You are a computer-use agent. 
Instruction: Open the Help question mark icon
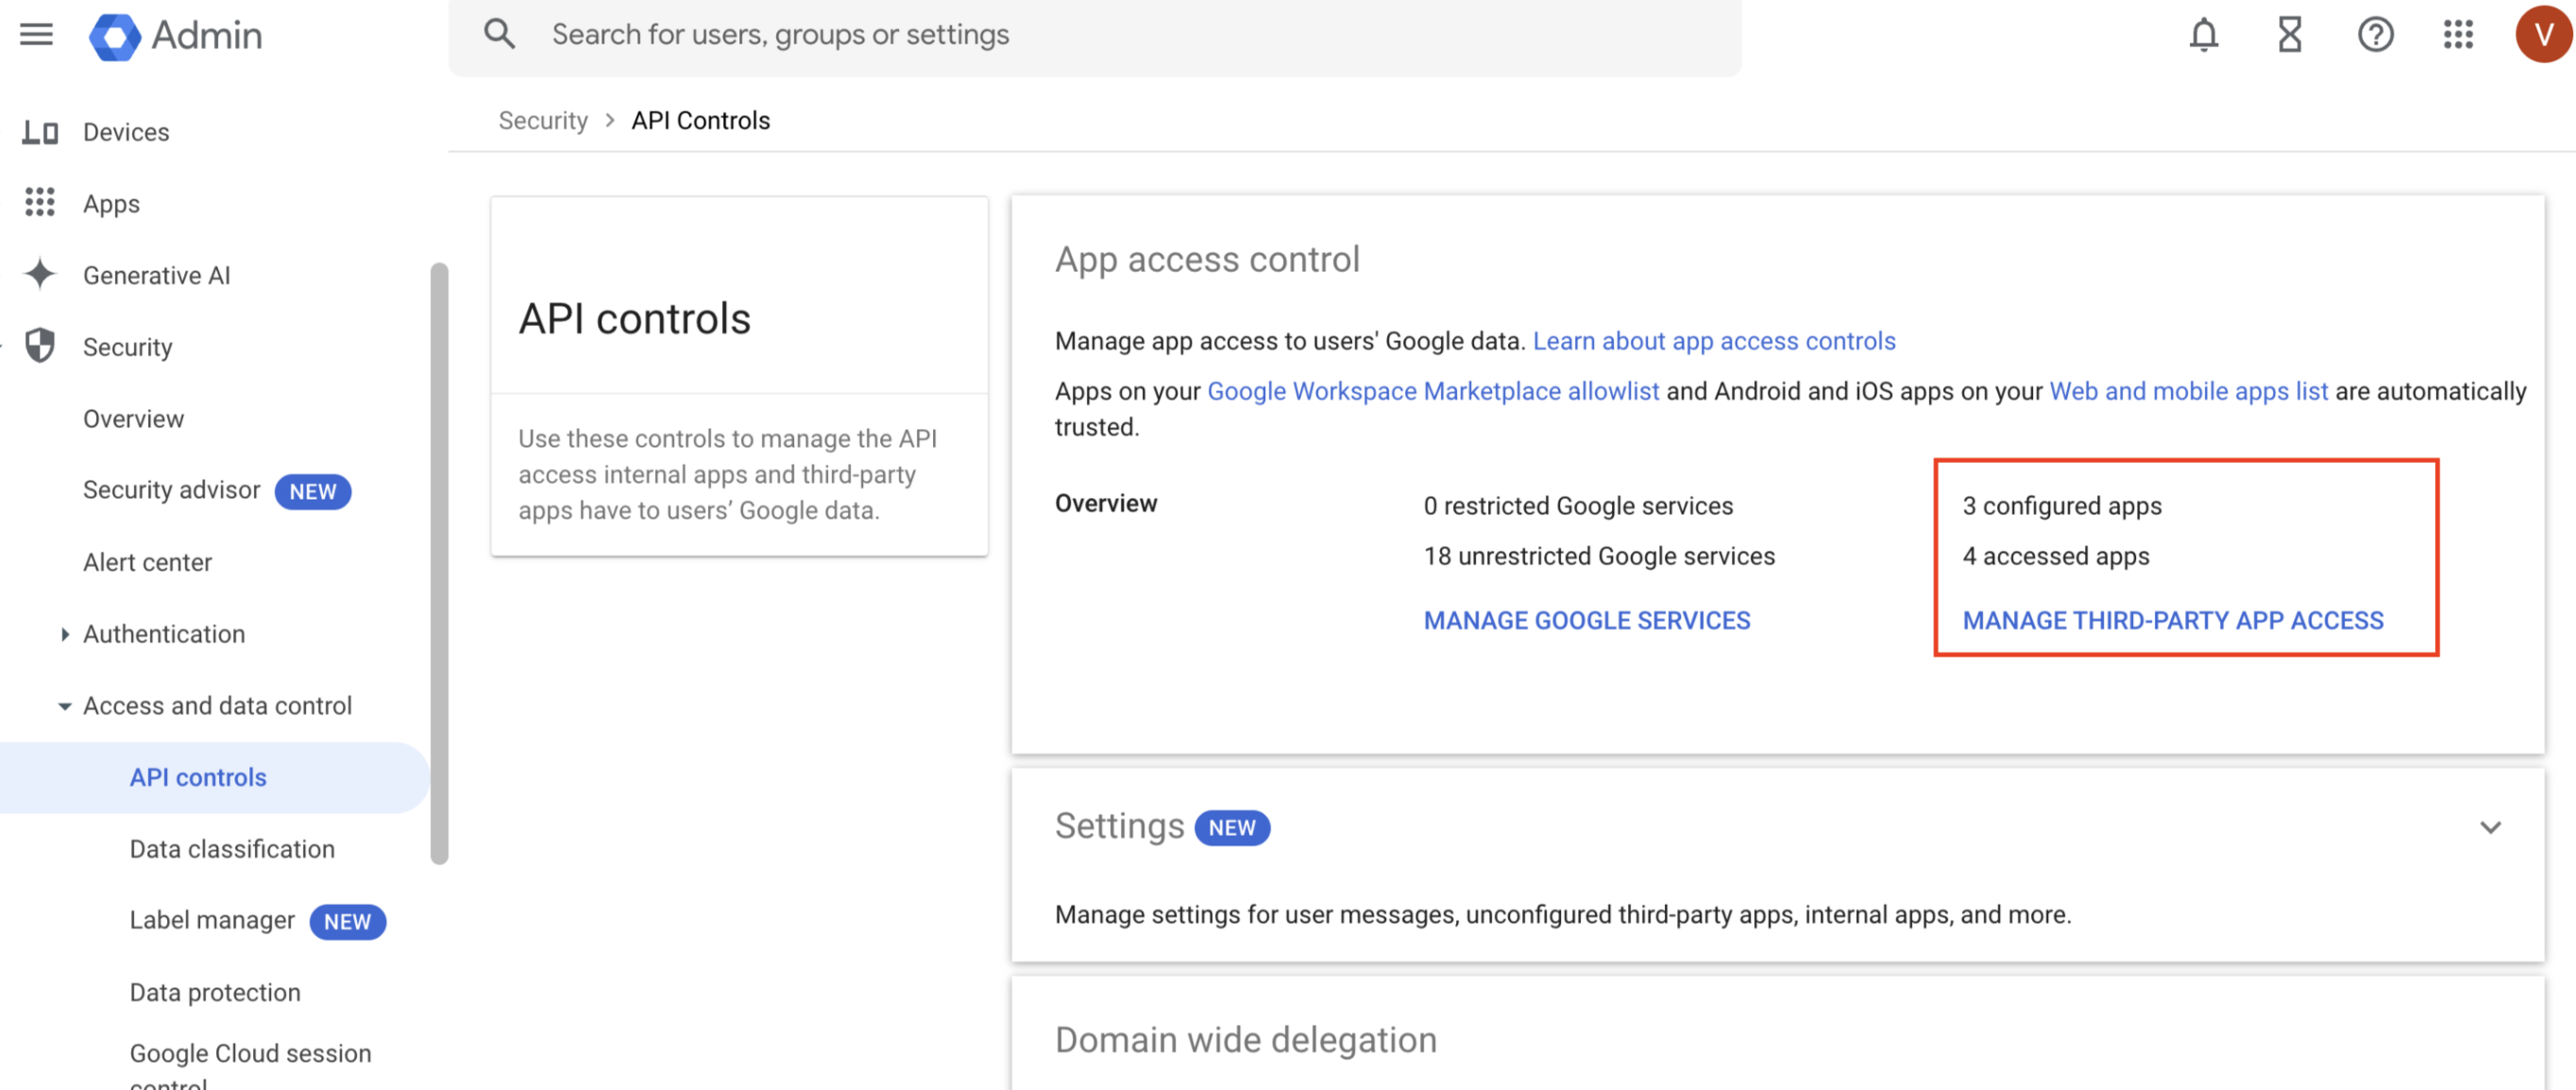point(2375,35)
